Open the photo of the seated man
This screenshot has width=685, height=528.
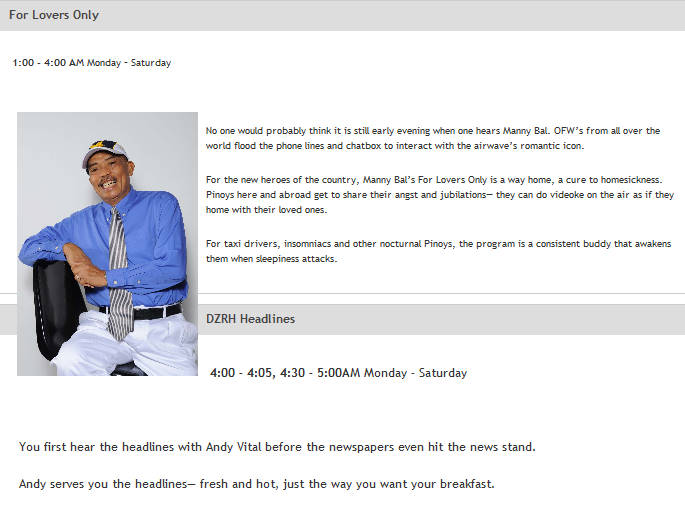click(107, 244)
